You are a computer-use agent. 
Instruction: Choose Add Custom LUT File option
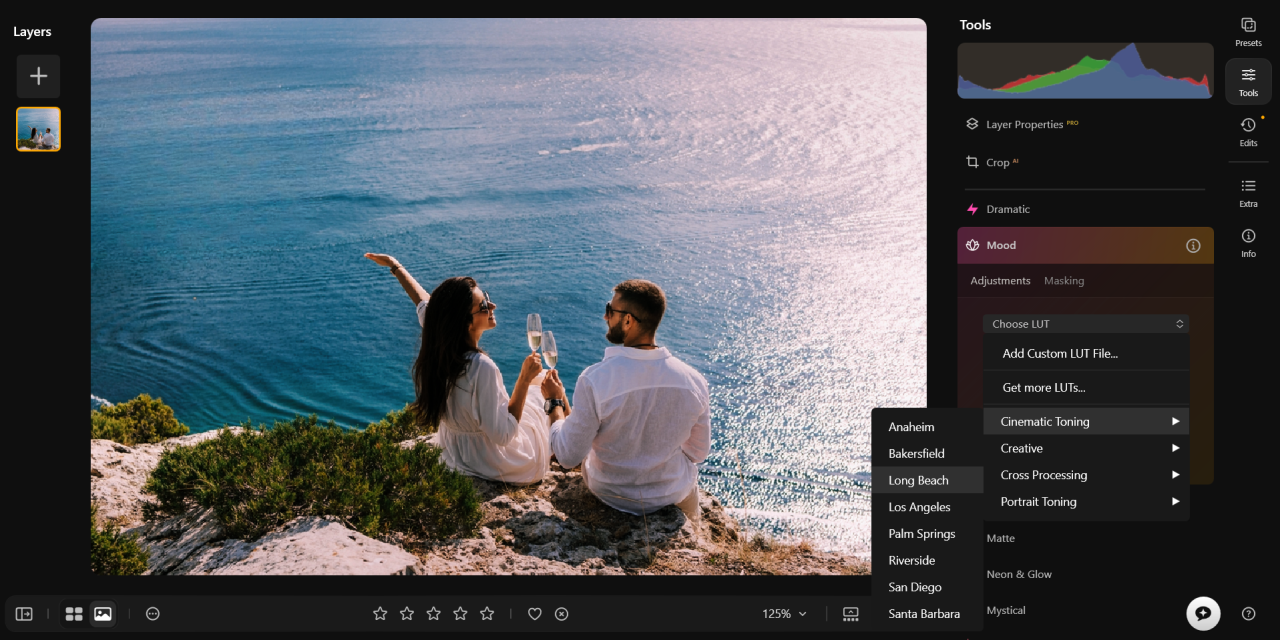point(1087,353)
